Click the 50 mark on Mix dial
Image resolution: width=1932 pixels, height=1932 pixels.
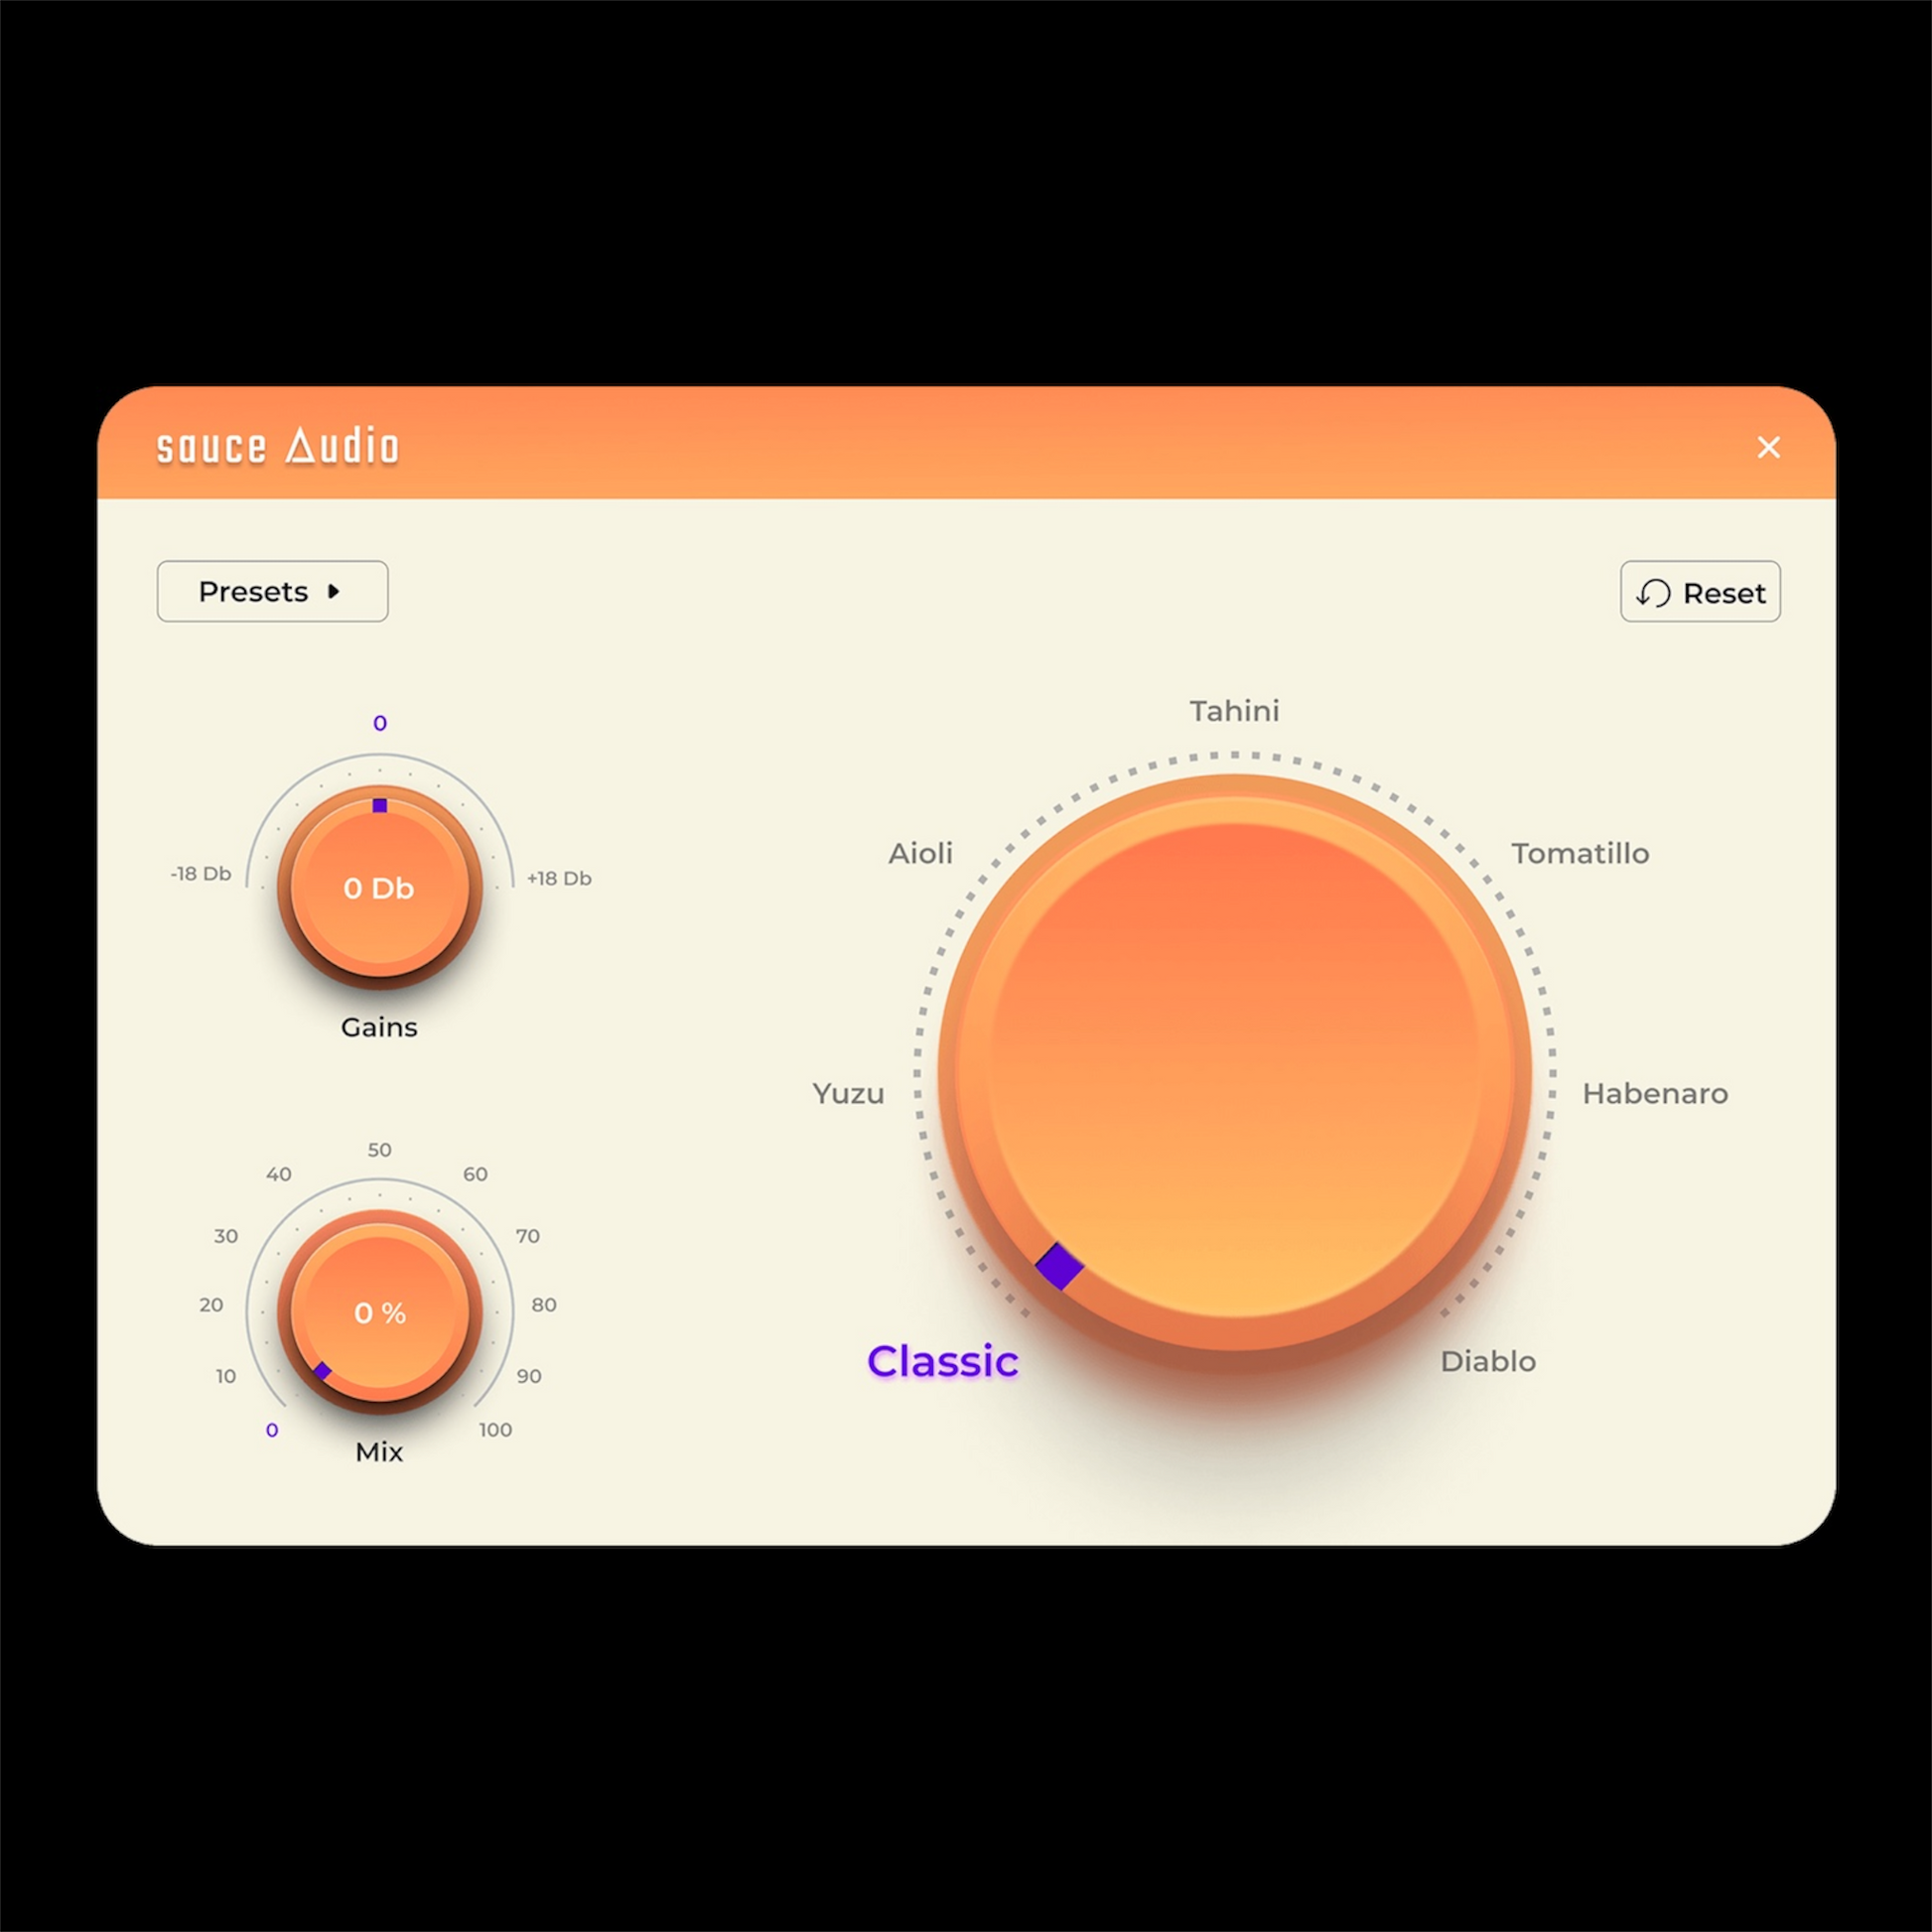pyautogui.click(x=379, y=1150)
